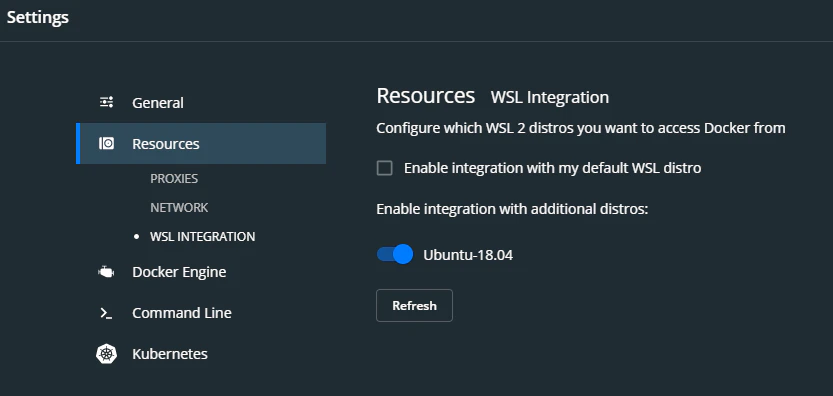This screenshot has width=833, height=396.
Task: Click the Resources disk icon in the sidebar
Action: coord(106,144)
